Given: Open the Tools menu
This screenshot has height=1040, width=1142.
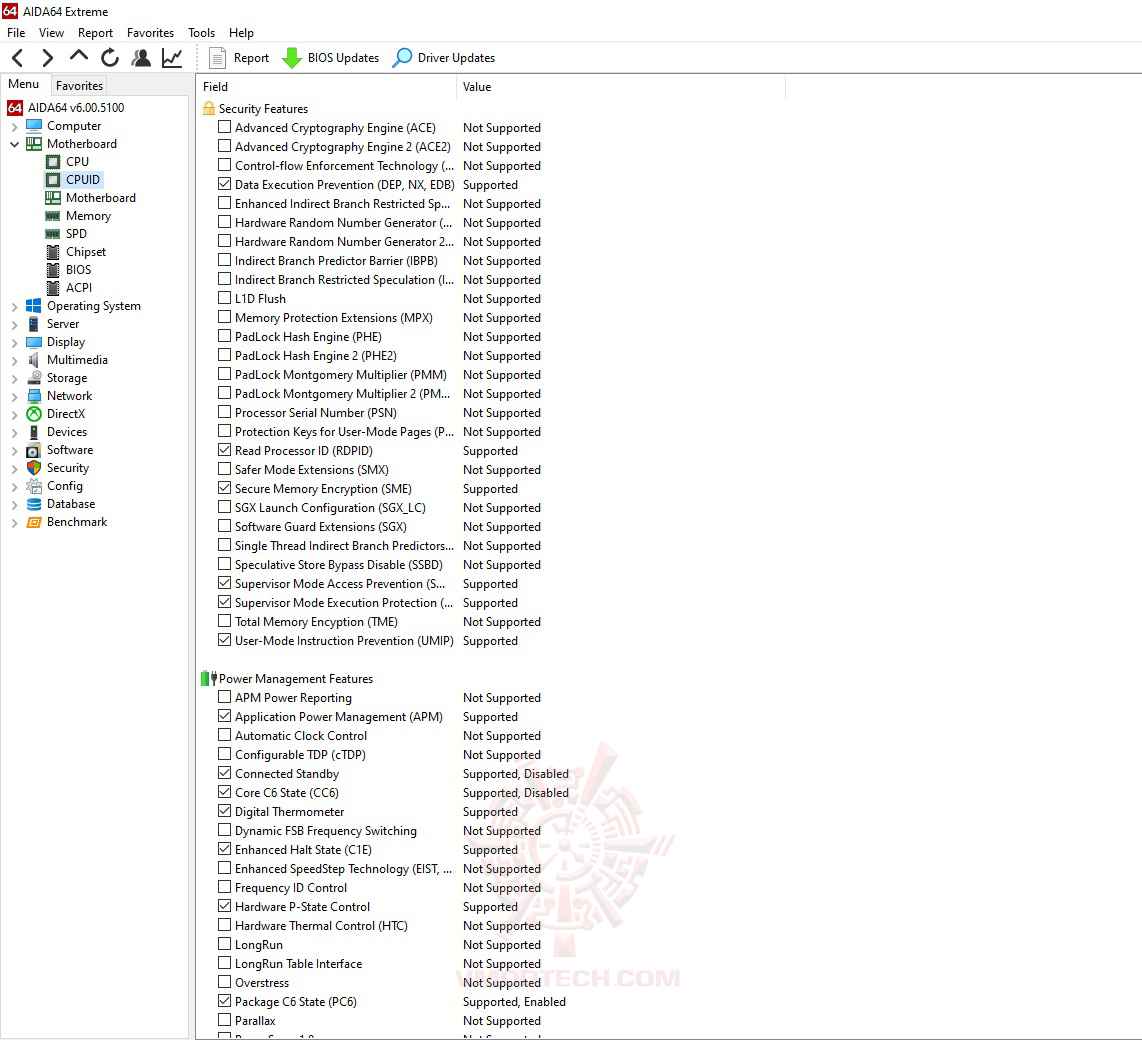Looking at the screenshot, I should click(201, 33).
